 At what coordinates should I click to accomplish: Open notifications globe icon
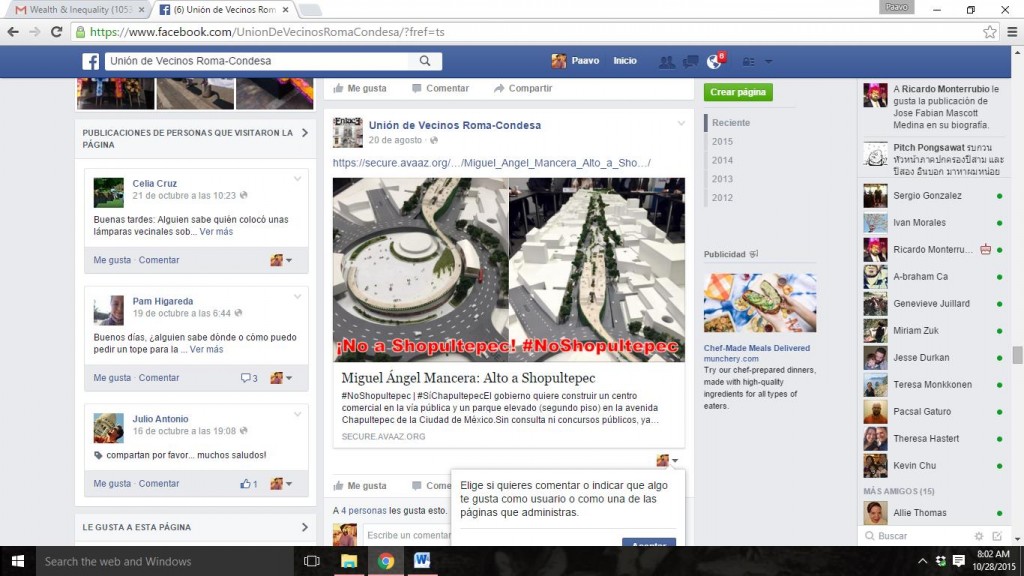click(x=713, y=62)
